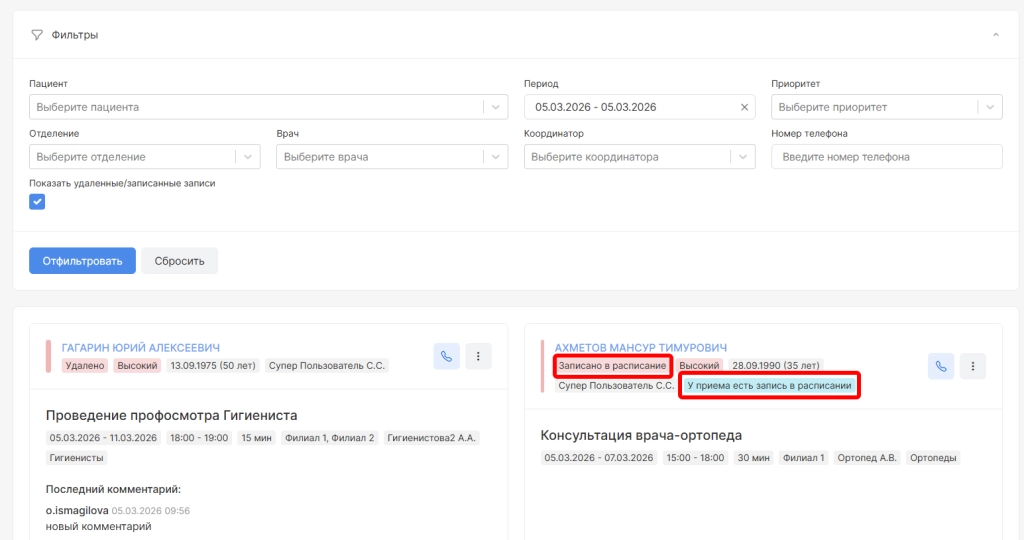Open the Врач selection dropdown
This screenshot has height=540, width=1024.
tap(497, 157)
